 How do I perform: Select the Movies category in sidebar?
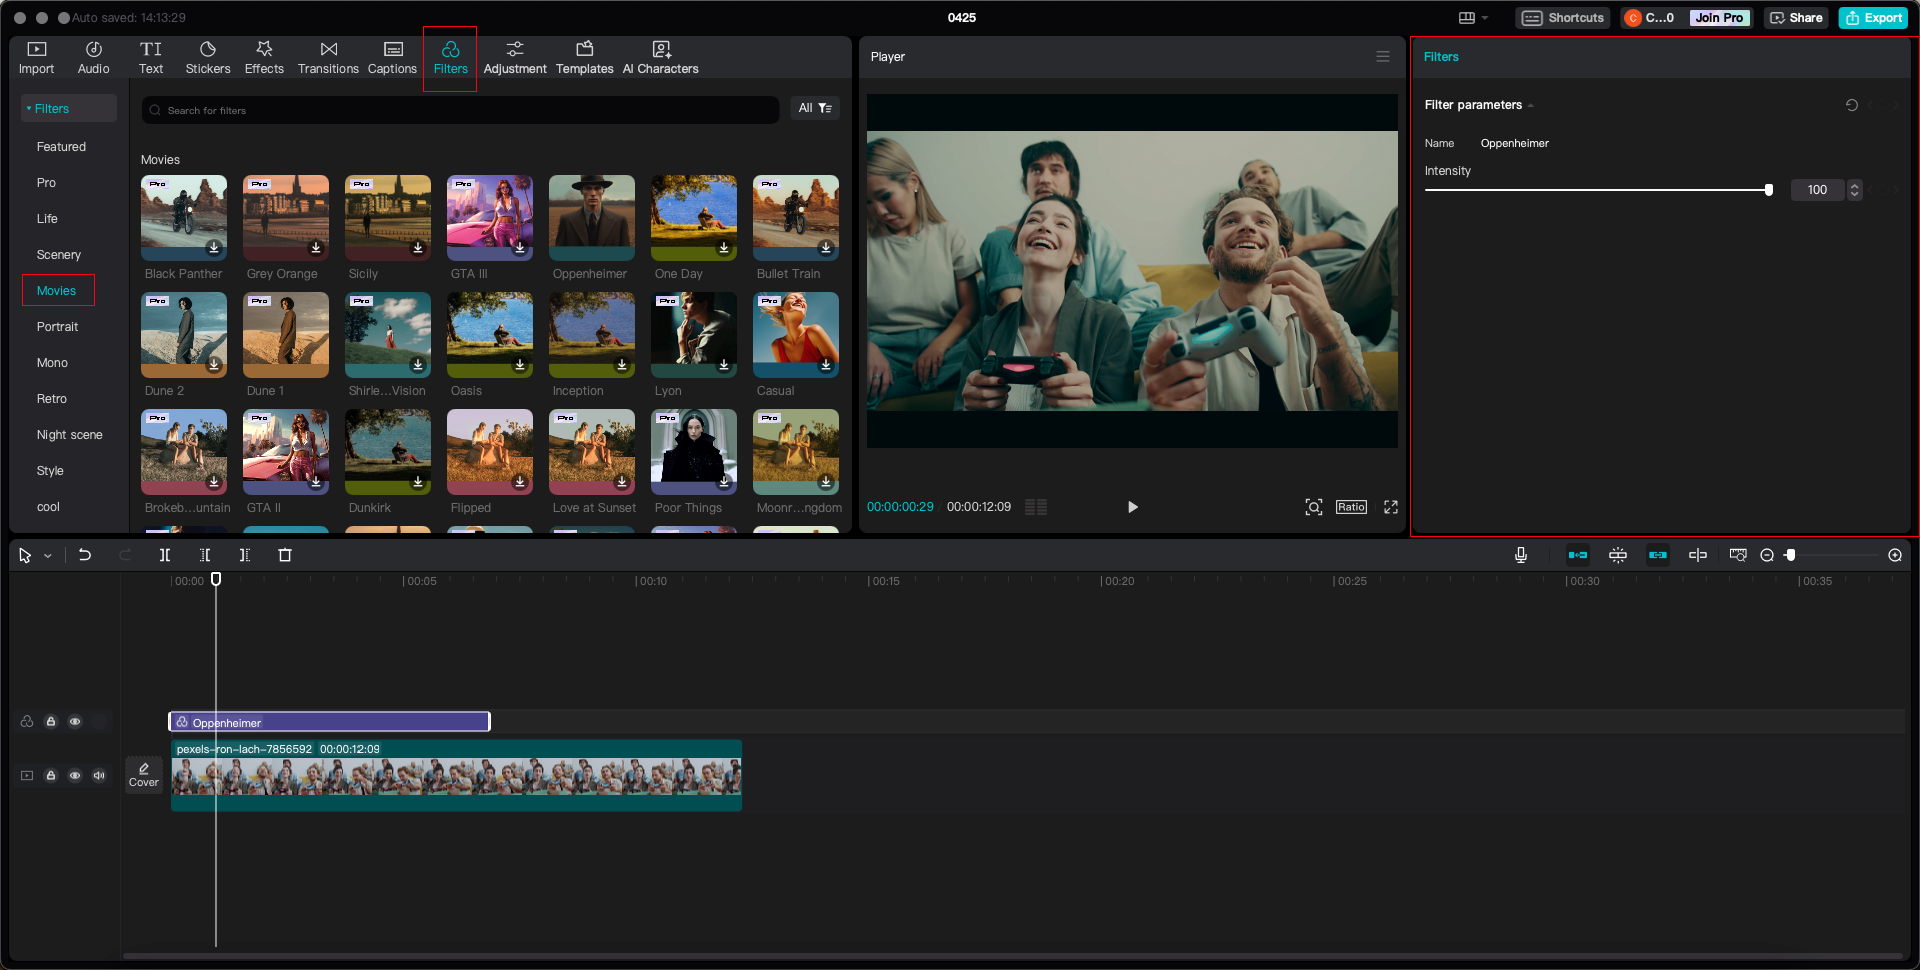click(x=57, y=290)
